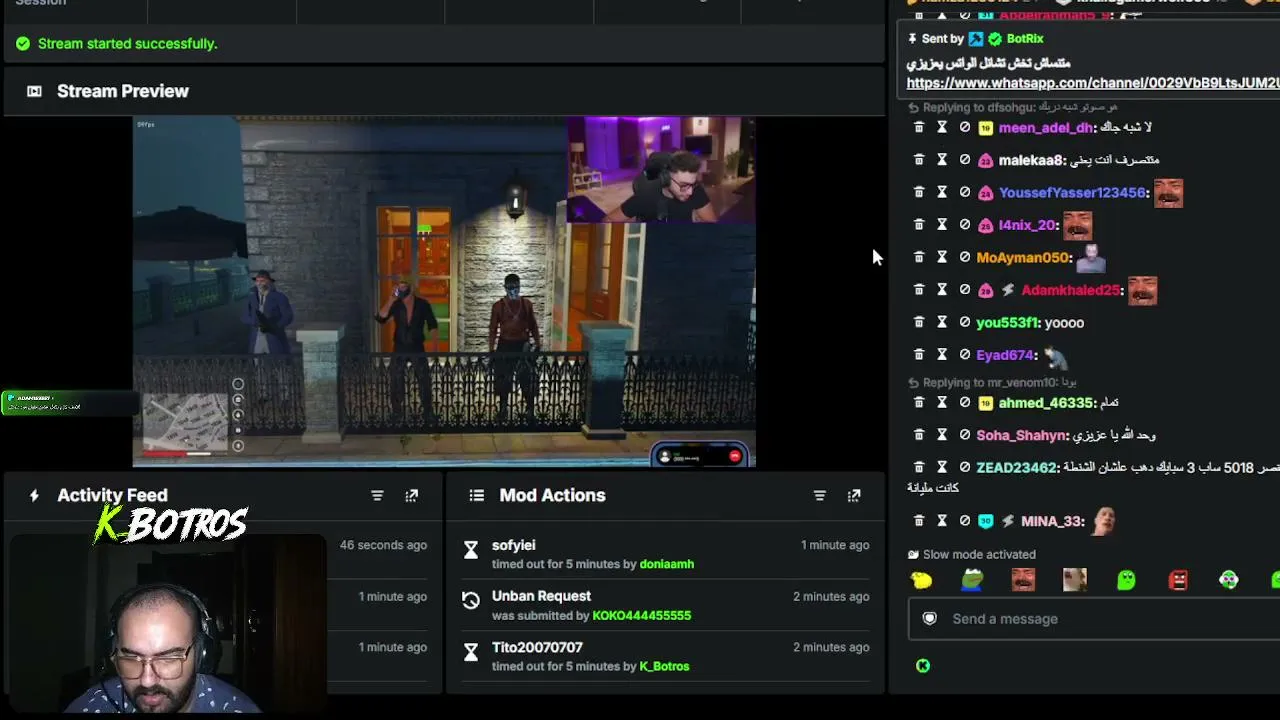Timeout user l4nix_20
The image size is (1280, 720).
click(942, 225)
